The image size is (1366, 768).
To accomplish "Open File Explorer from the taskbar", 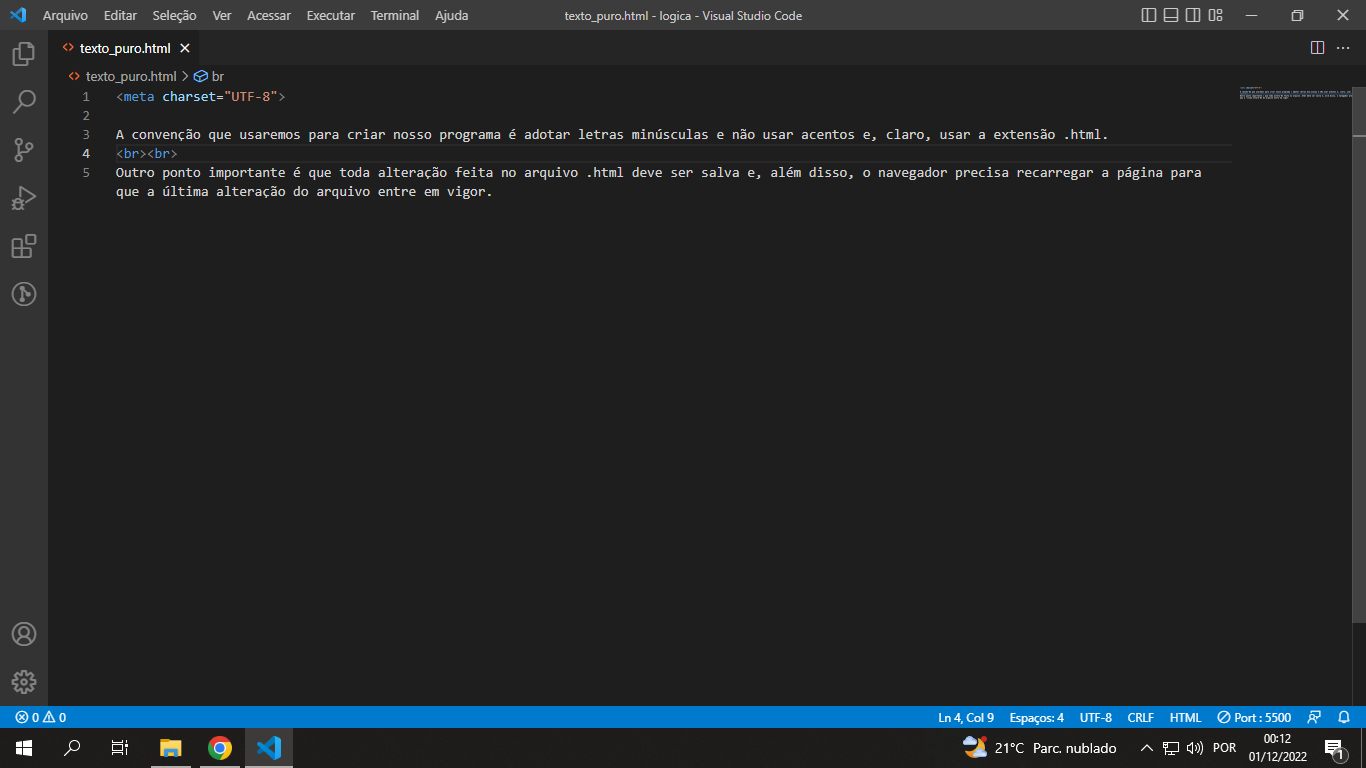I will pyautogui.click(x=171, y=748).
